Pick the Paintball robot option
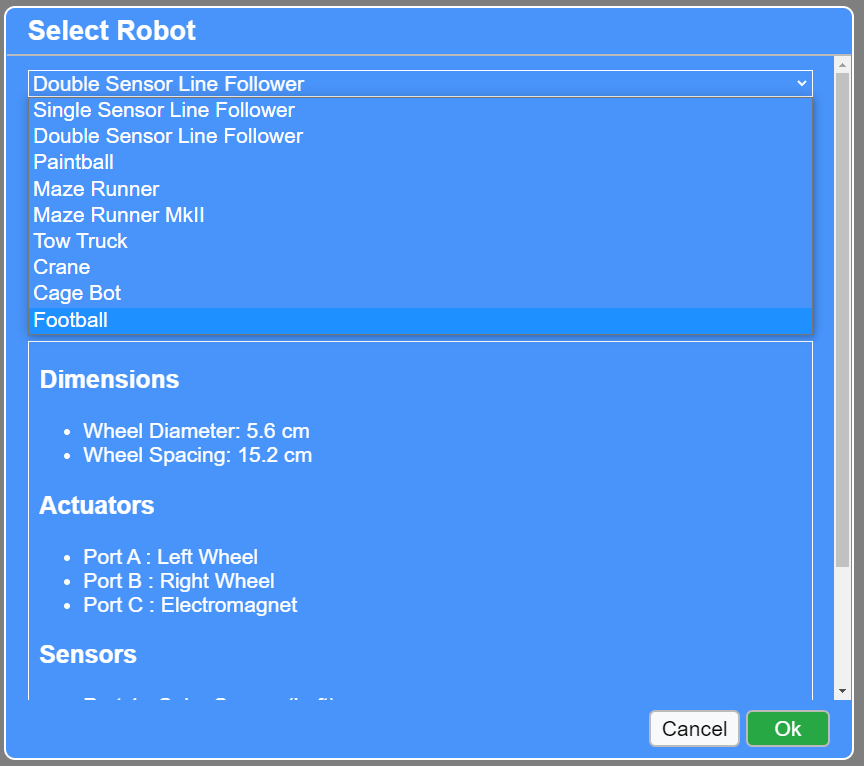864x766 pixels. click(x=74, y=162)
